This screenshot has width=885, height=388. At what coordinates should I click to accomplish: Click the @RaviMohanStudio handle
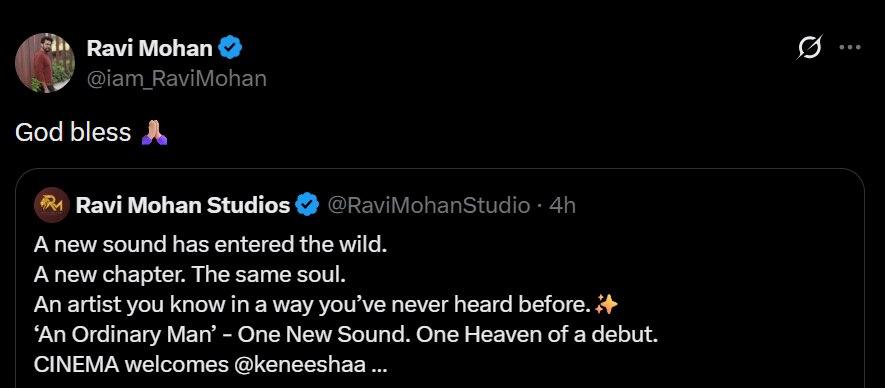(x=428, y=206)
